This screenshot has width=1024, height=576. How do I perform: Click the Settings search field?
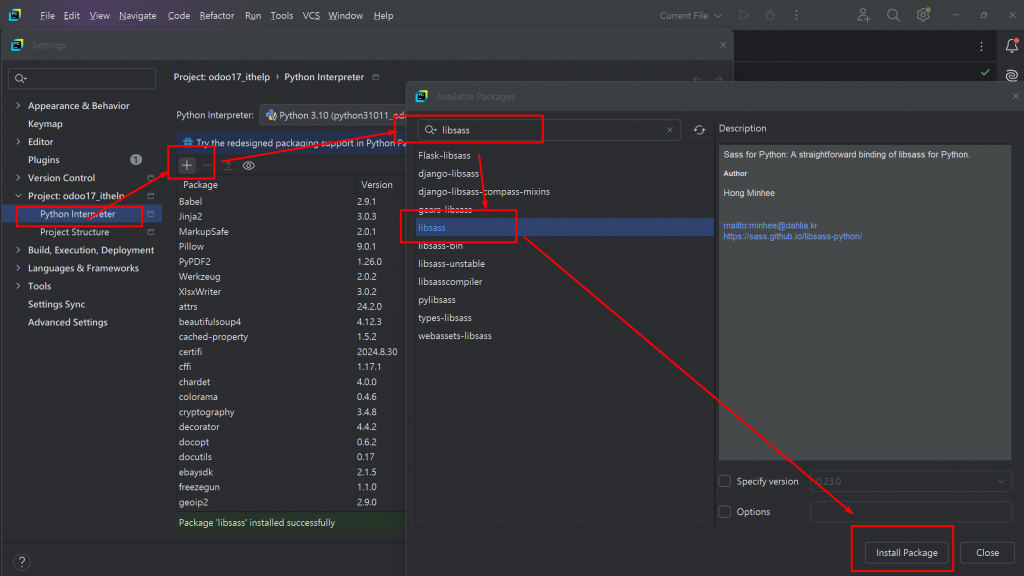coord(82,78)
